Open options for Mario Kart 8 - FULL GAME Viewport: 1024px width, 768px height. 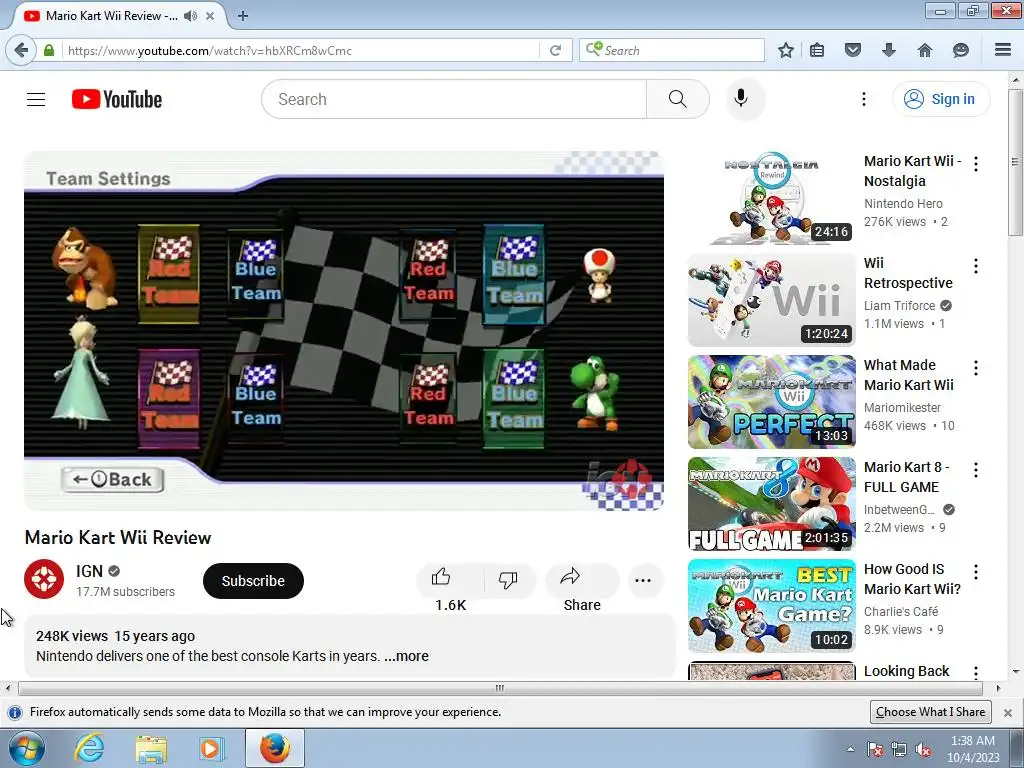(976, 470)
